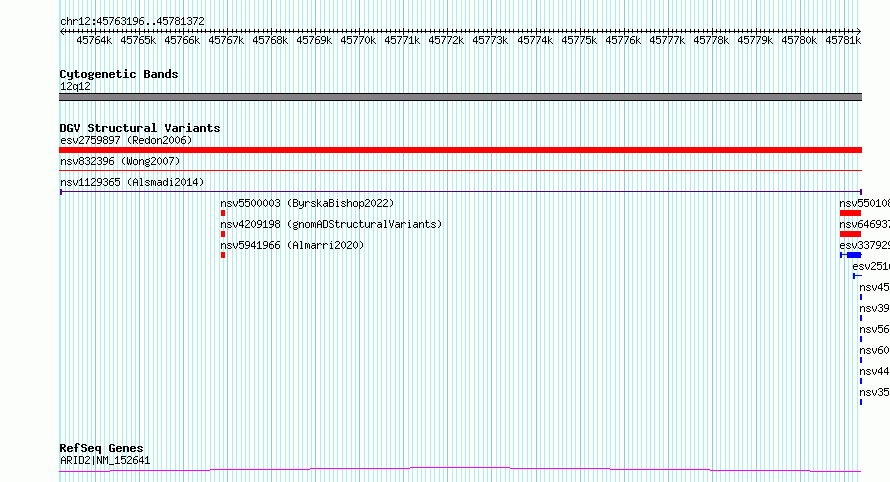Click the 45775k ruler tick label
This screenshot has width=890, height=482.
(579, 40)
